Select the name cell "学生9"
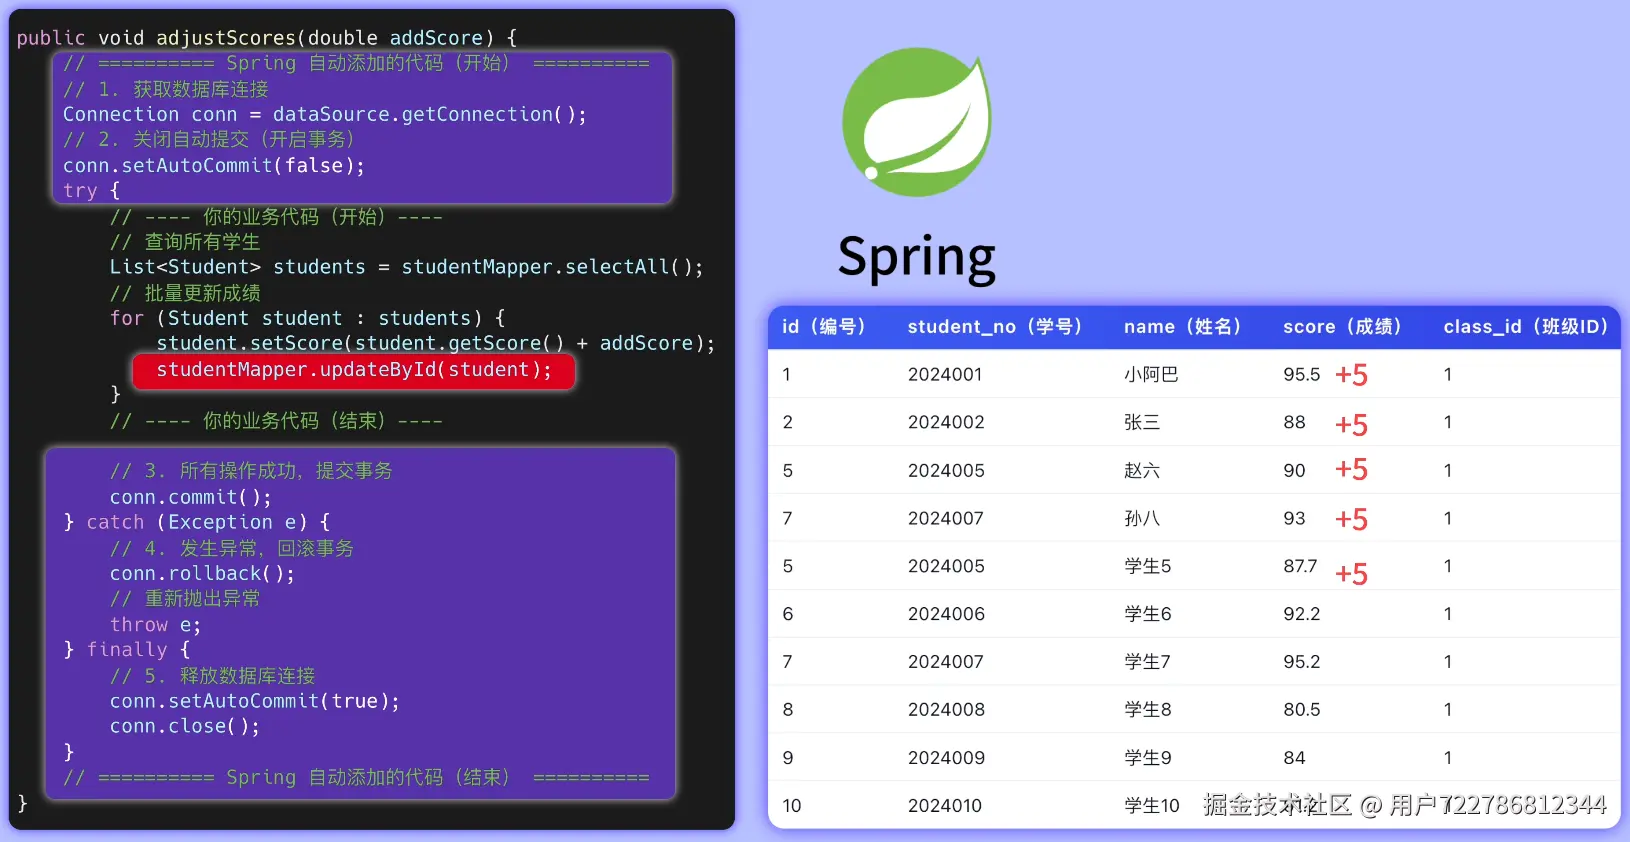 (1148, 758)
